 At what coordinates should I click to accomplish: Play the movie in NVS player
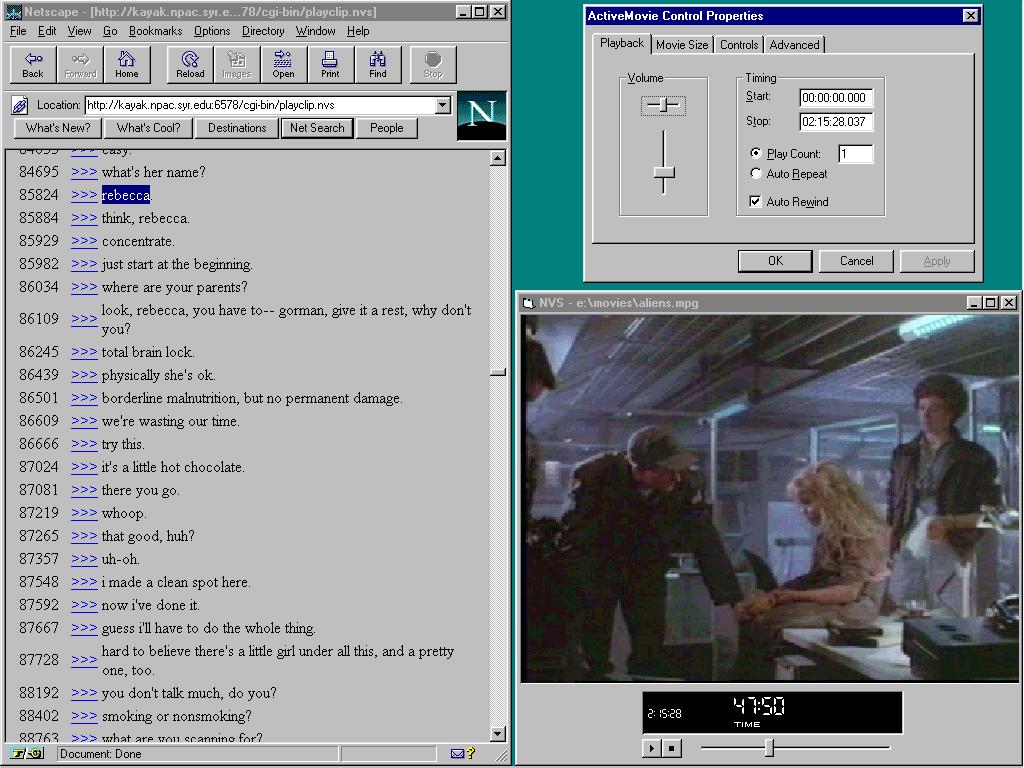(651, 748)
